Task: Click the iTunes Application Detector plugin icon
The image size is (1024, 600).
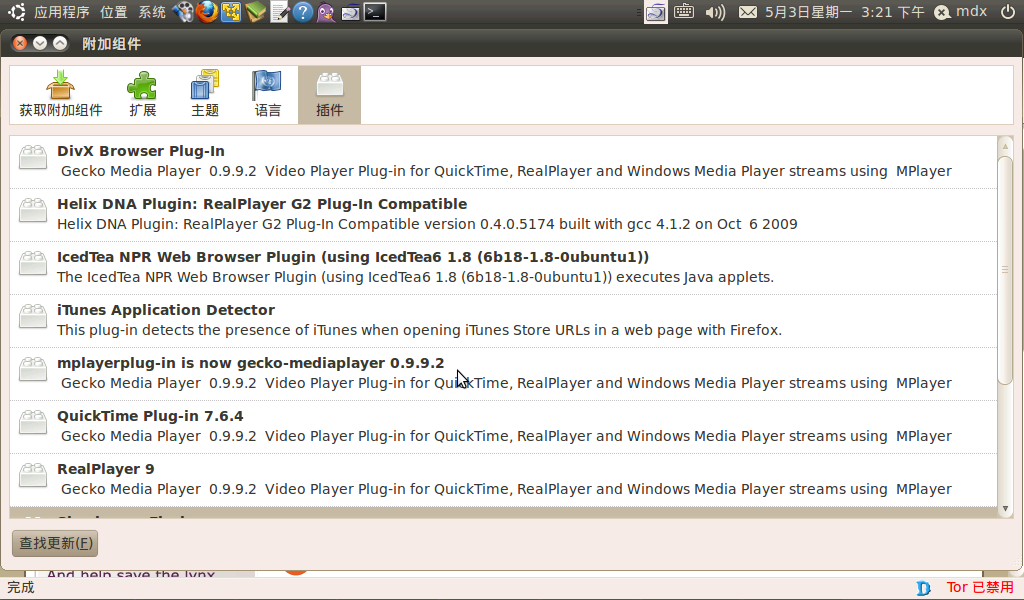Action: coord(33,316)
